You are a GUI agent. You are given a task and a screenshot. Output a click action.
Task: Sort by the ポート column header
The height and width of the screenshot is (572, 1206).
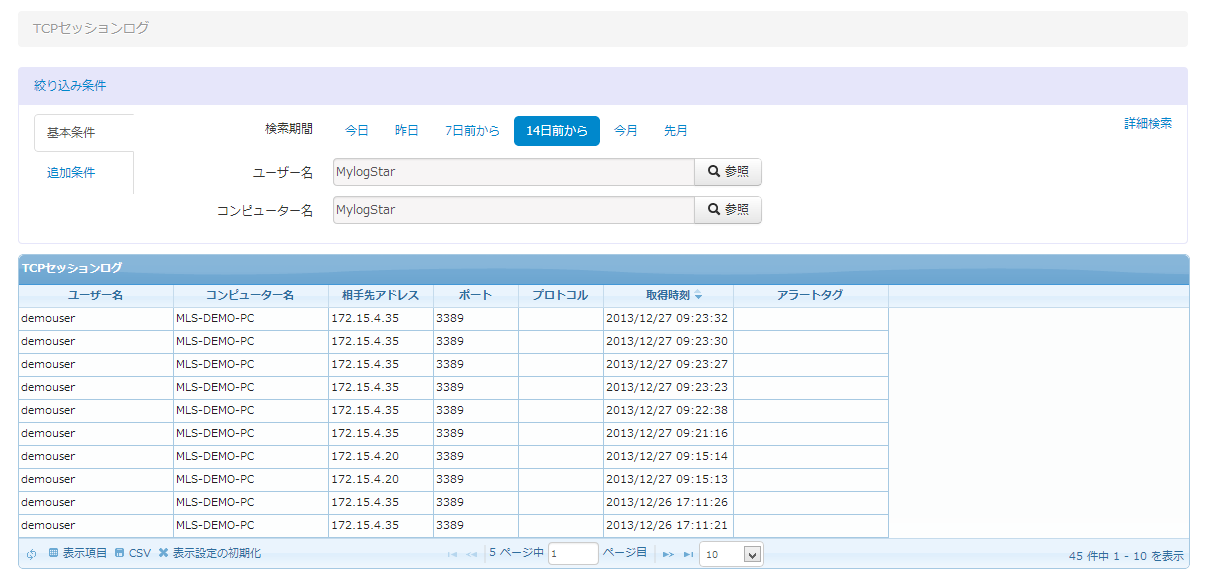(476, 296)
